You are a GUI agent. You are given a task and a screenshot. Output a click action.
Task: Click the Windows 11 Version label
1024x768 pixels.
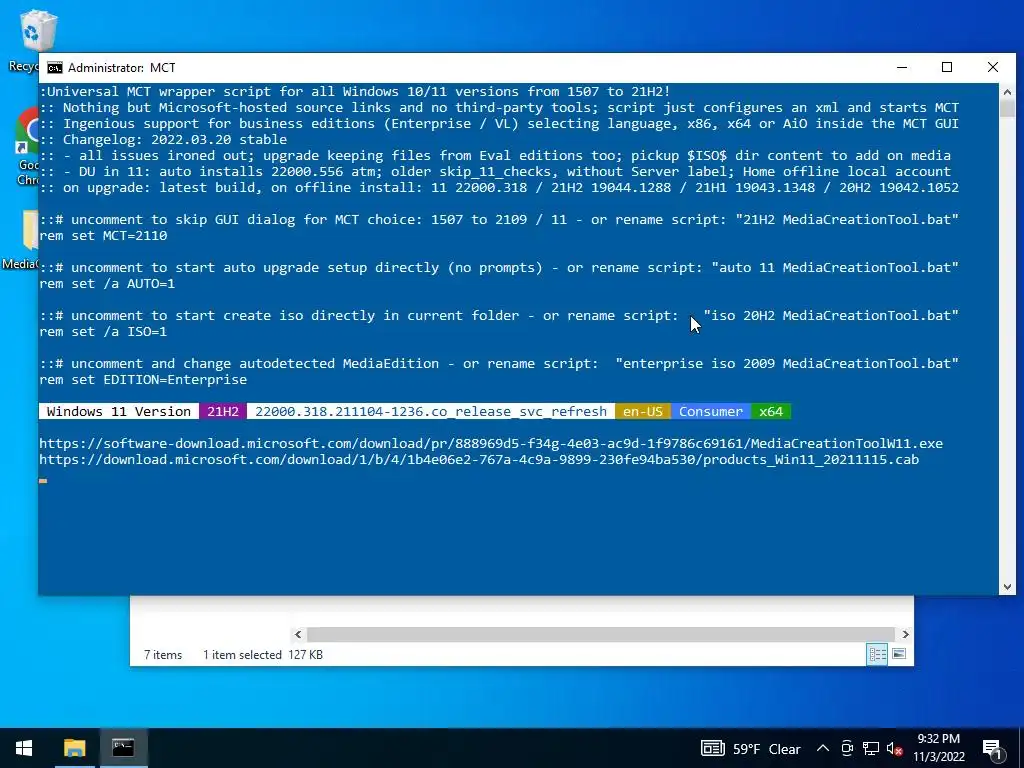119,411
